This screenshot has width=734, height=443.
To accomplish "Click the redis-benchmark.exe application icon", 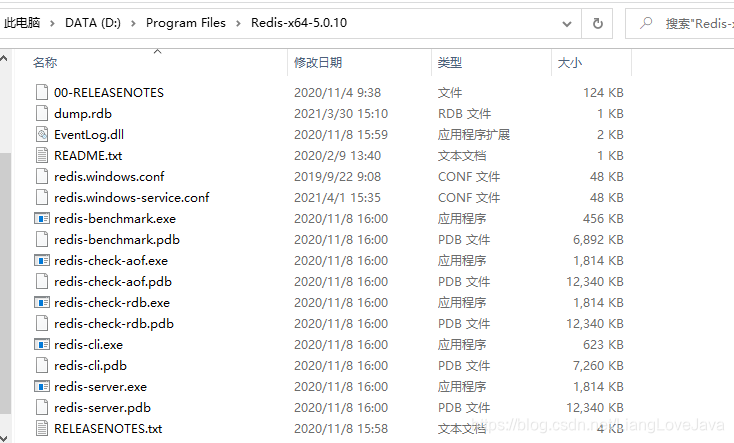I will [x=42, y=219].
